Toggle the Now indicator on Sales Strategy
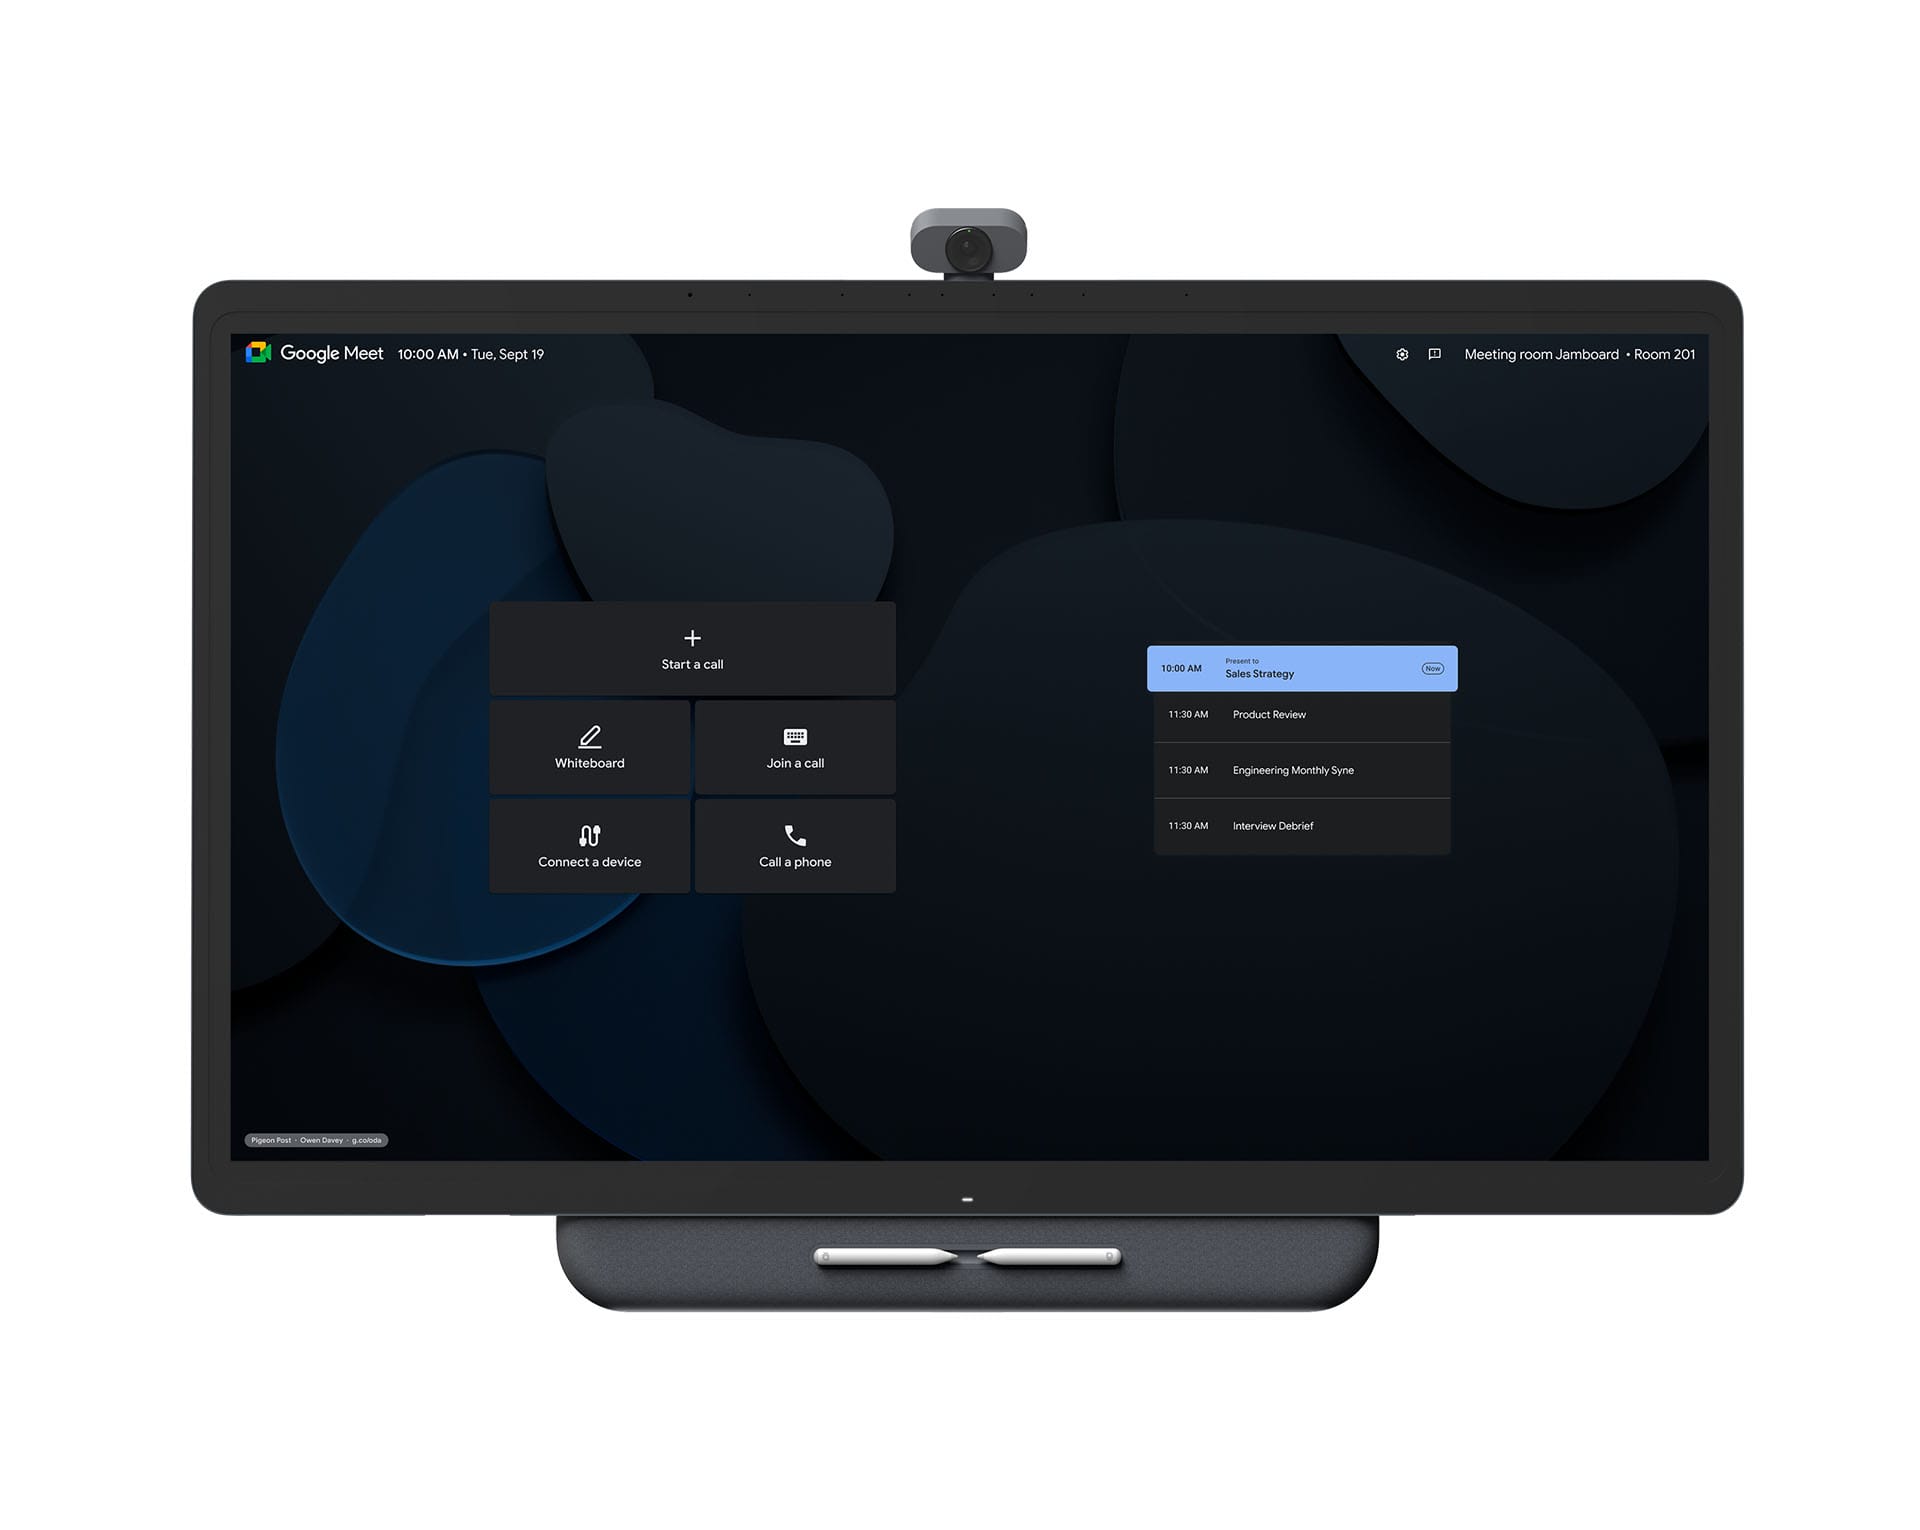 [x=1431, y=667]
